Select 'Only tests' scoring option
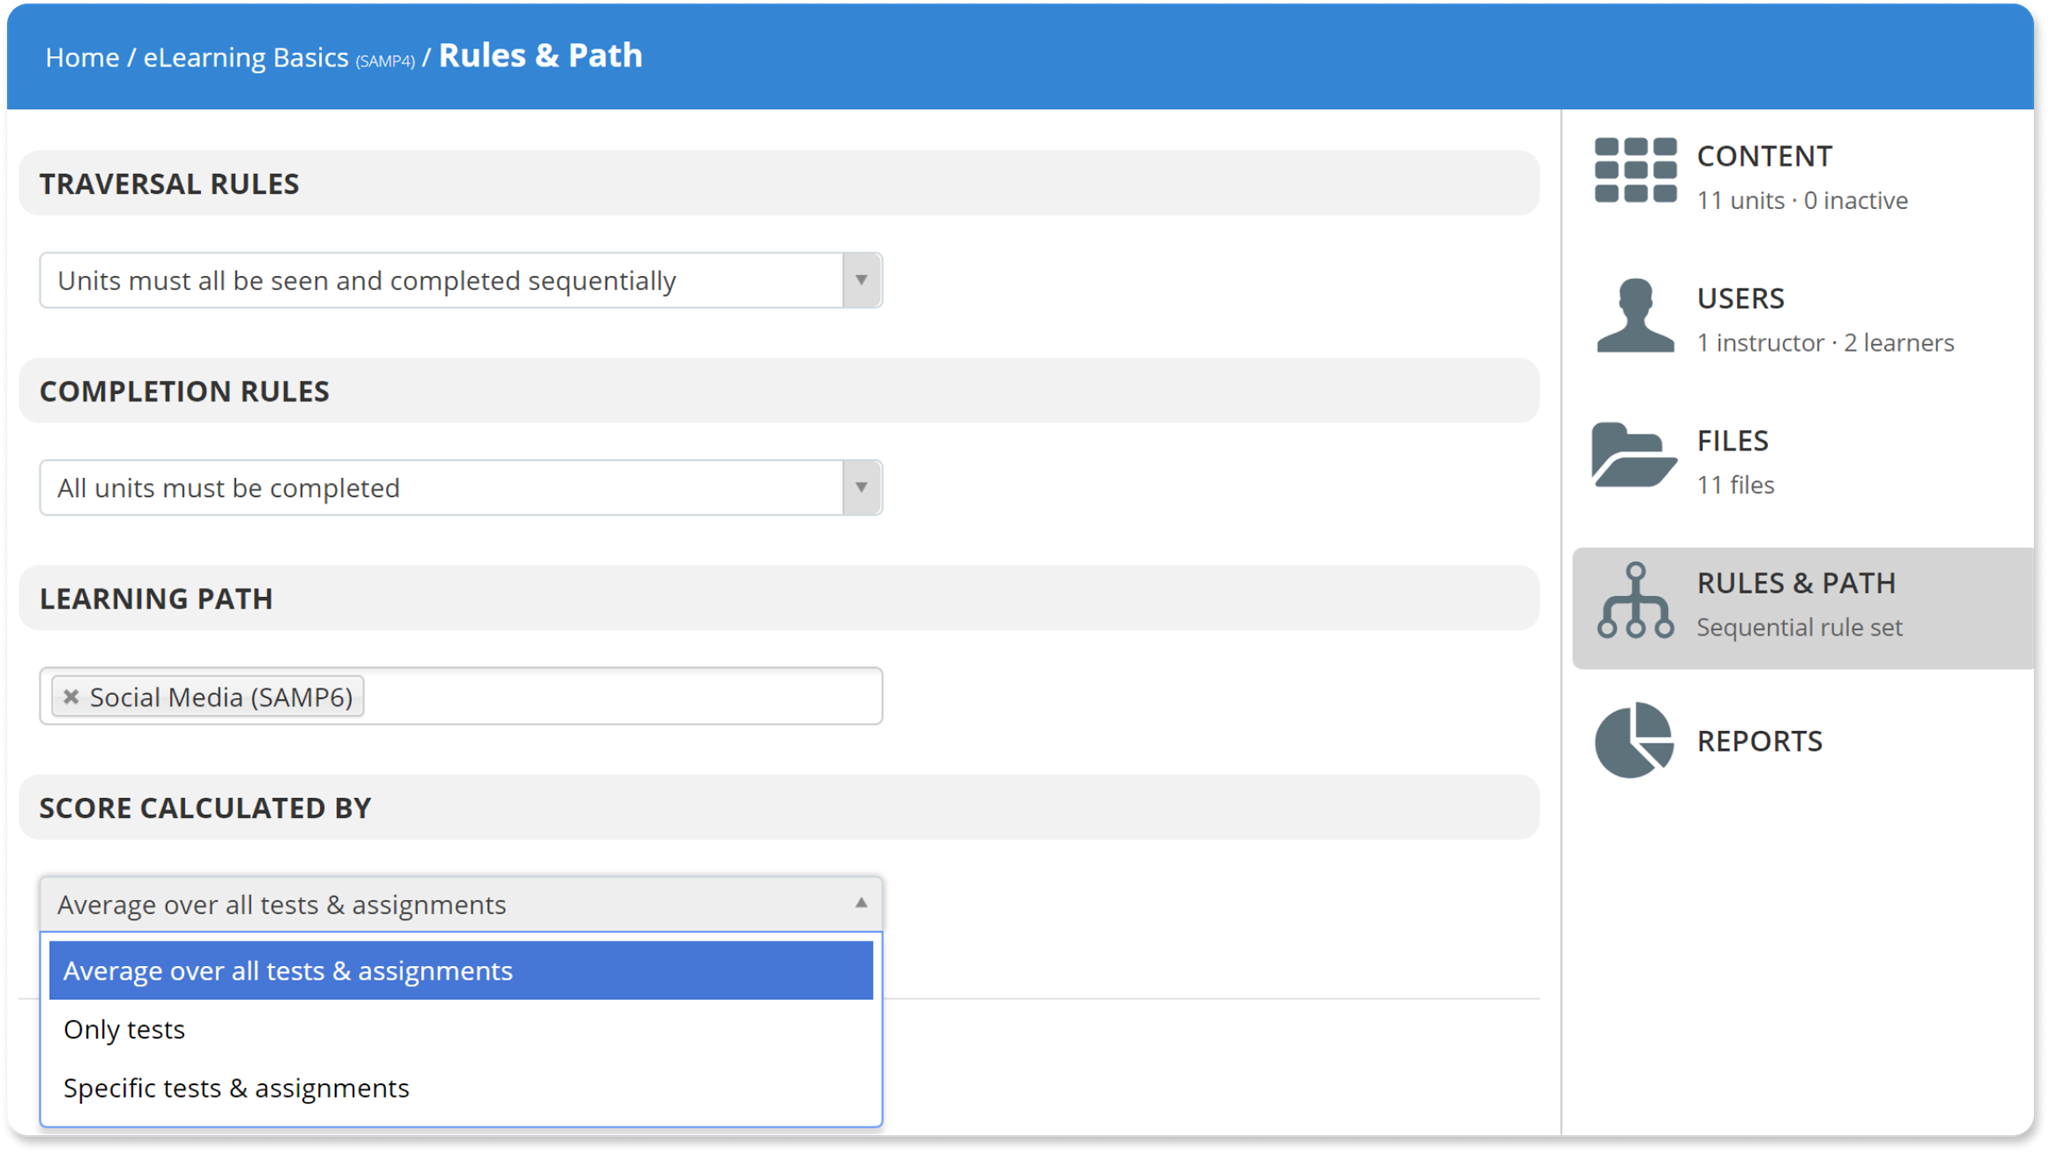The image size is (2048, 1153). pos(124,1029)
